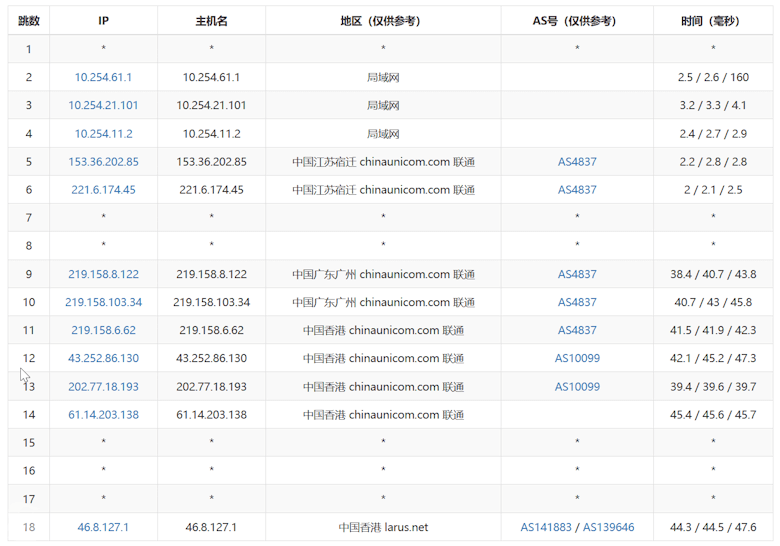
Task: Open IP link 153.36.202.85
Action: [x=103, y=162]
